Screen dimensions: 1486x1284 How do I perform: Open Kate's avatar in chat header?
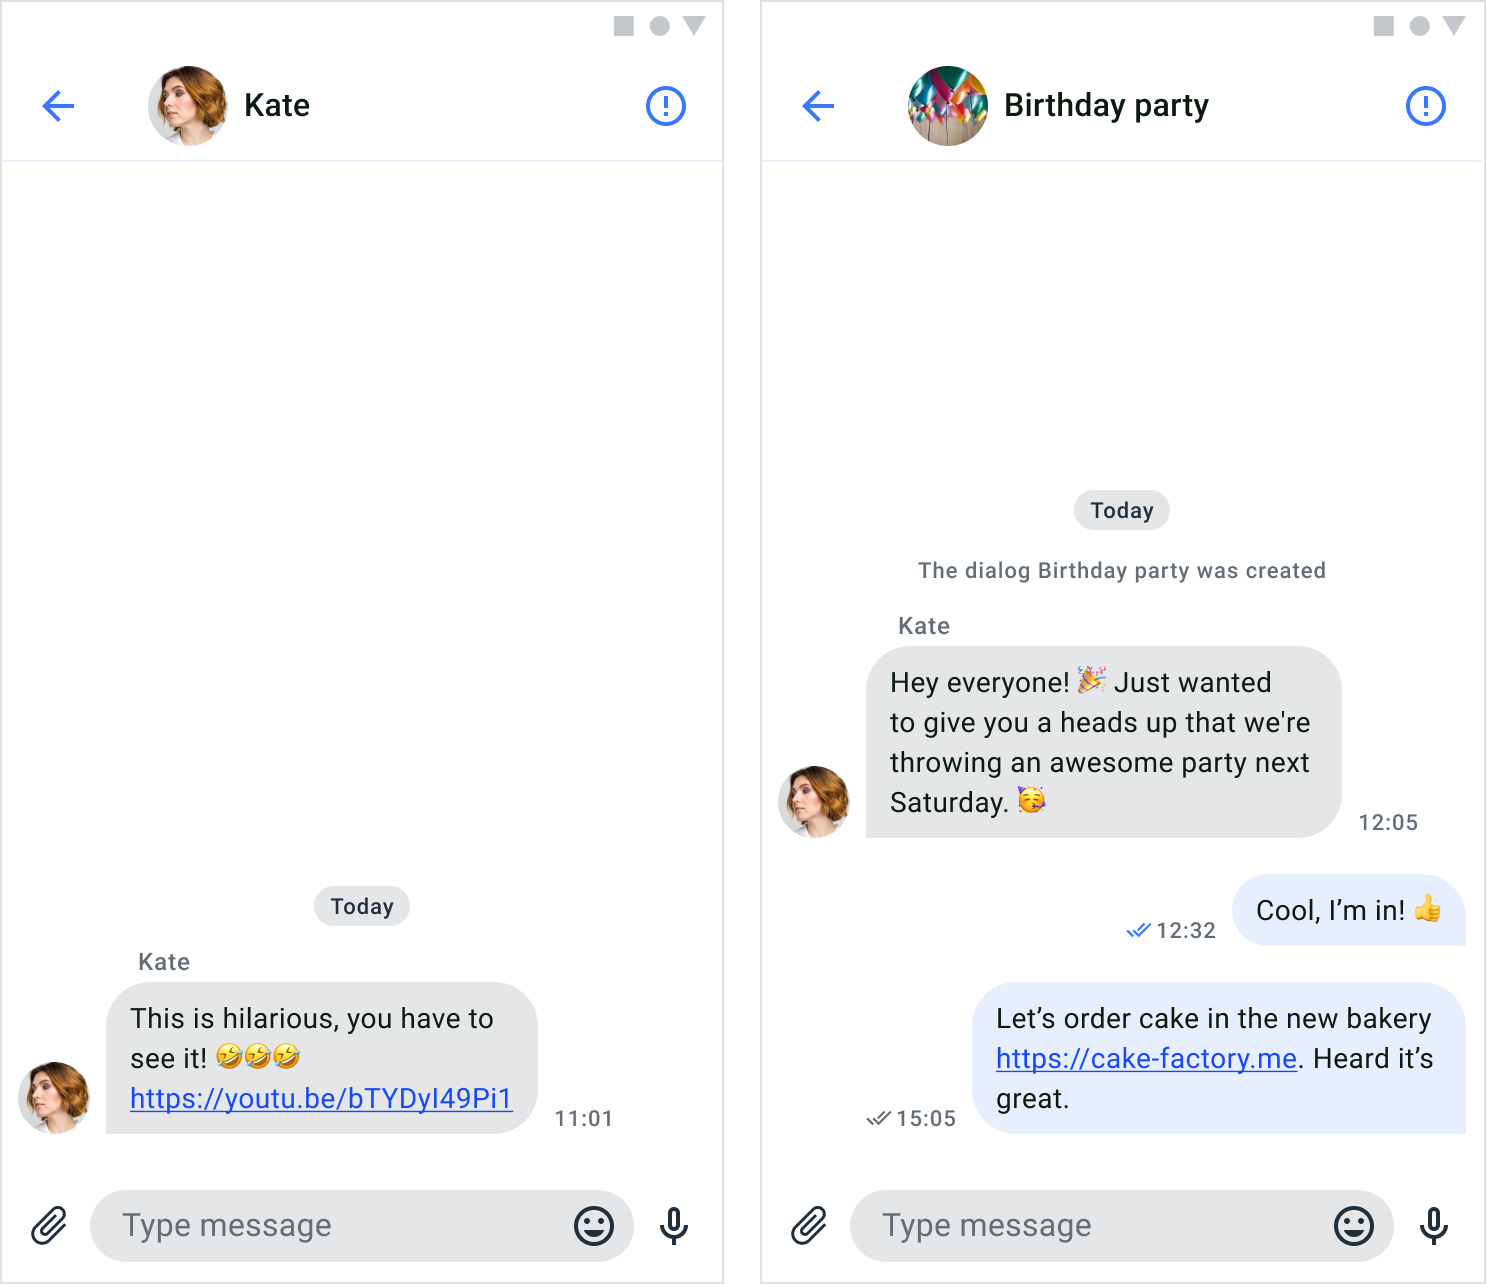pos(188,106)
